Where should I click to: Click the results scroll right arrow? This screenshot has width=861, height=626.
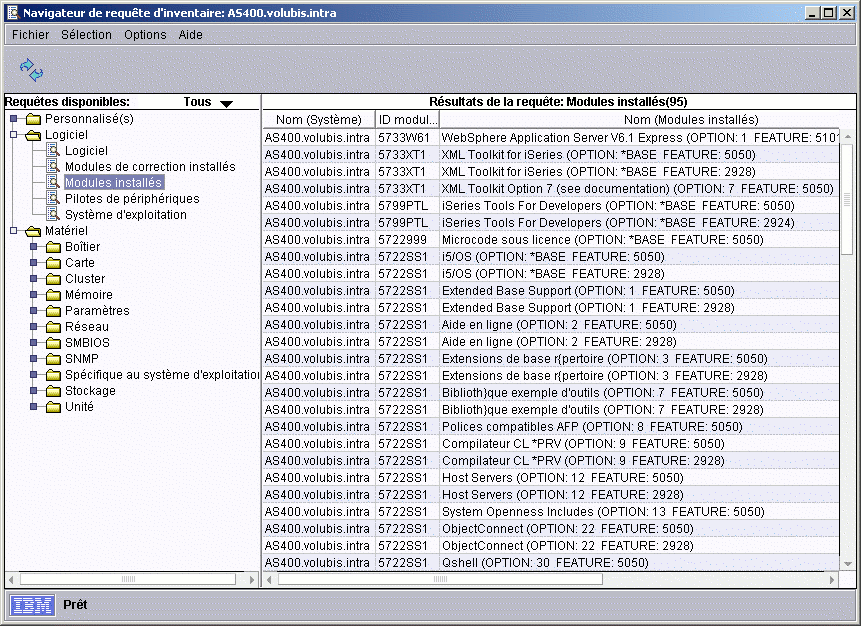[832, 579]
